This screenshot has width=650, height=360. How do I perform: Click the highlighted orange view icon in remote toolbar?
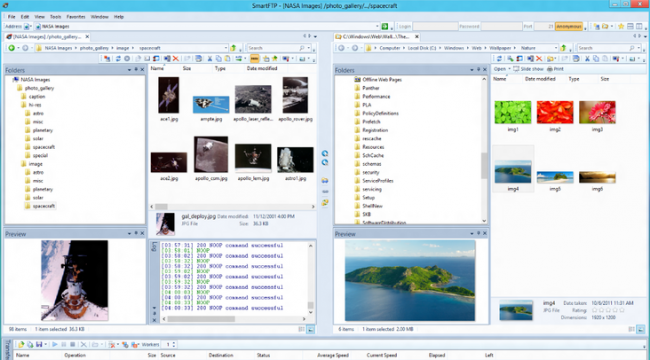[254, 59]
